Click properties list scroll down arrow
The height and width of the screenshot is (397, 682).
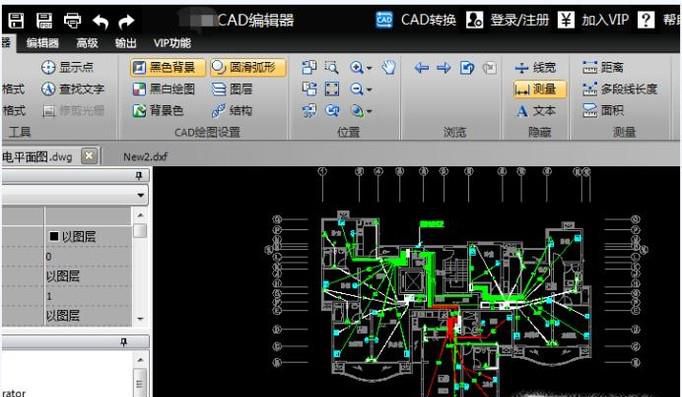pos(140,319)
